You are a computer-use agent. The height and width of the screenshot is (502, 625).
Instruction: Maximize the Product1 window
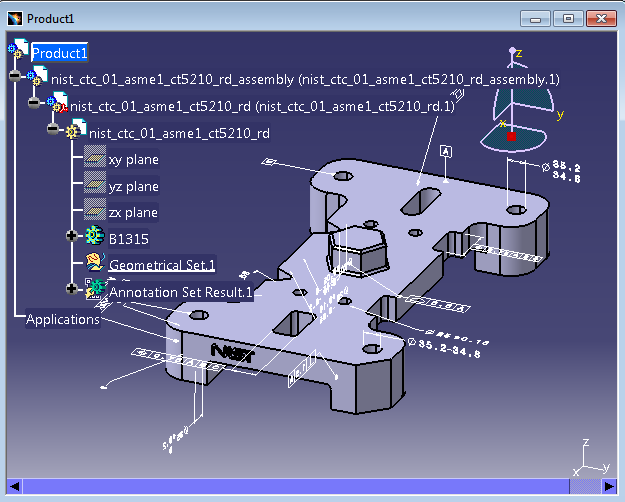click(x=568, y=19)
